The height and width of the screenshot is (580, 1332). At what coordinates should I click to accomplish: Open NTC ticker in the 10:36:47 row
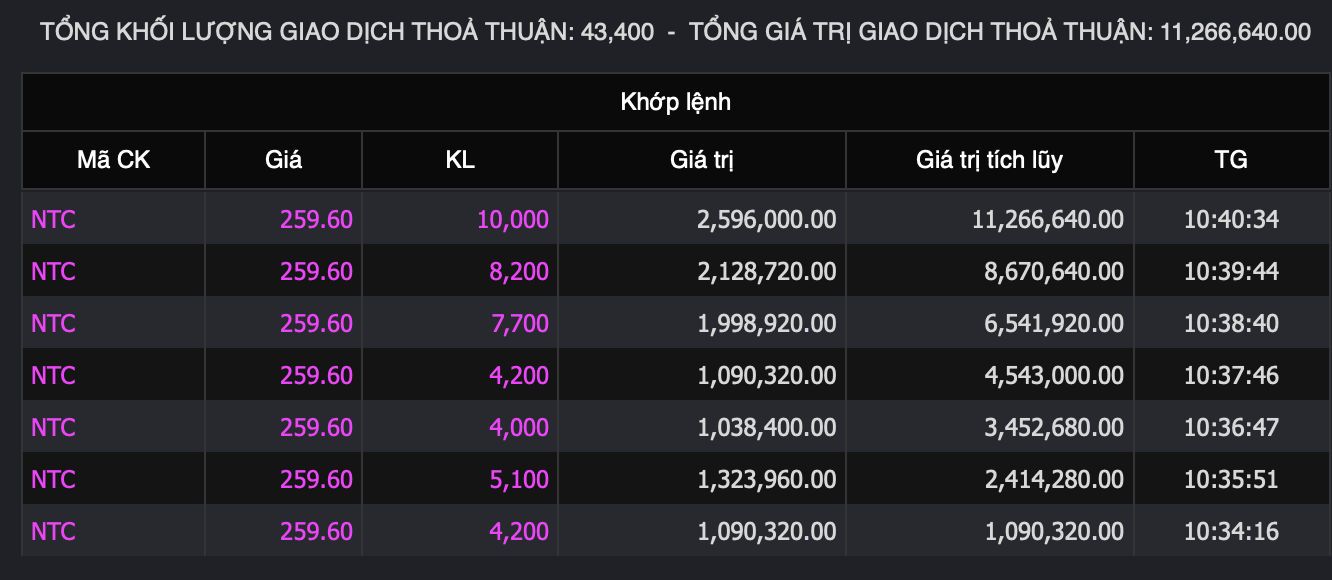pyautogui.click(x=54, y=427)
